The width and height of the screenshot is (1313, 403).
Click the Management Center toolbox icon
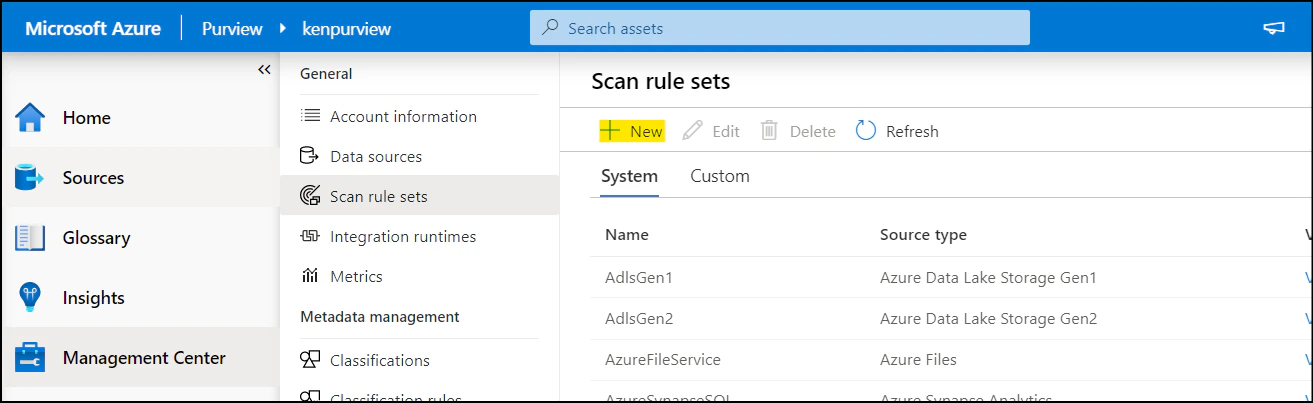(30, 358)
